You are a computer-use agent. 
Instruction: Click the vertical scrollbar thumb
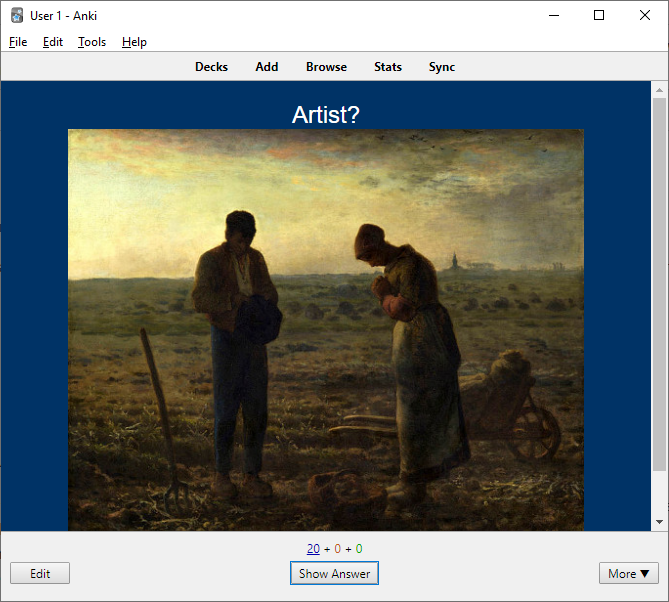[x=659, y=285]
